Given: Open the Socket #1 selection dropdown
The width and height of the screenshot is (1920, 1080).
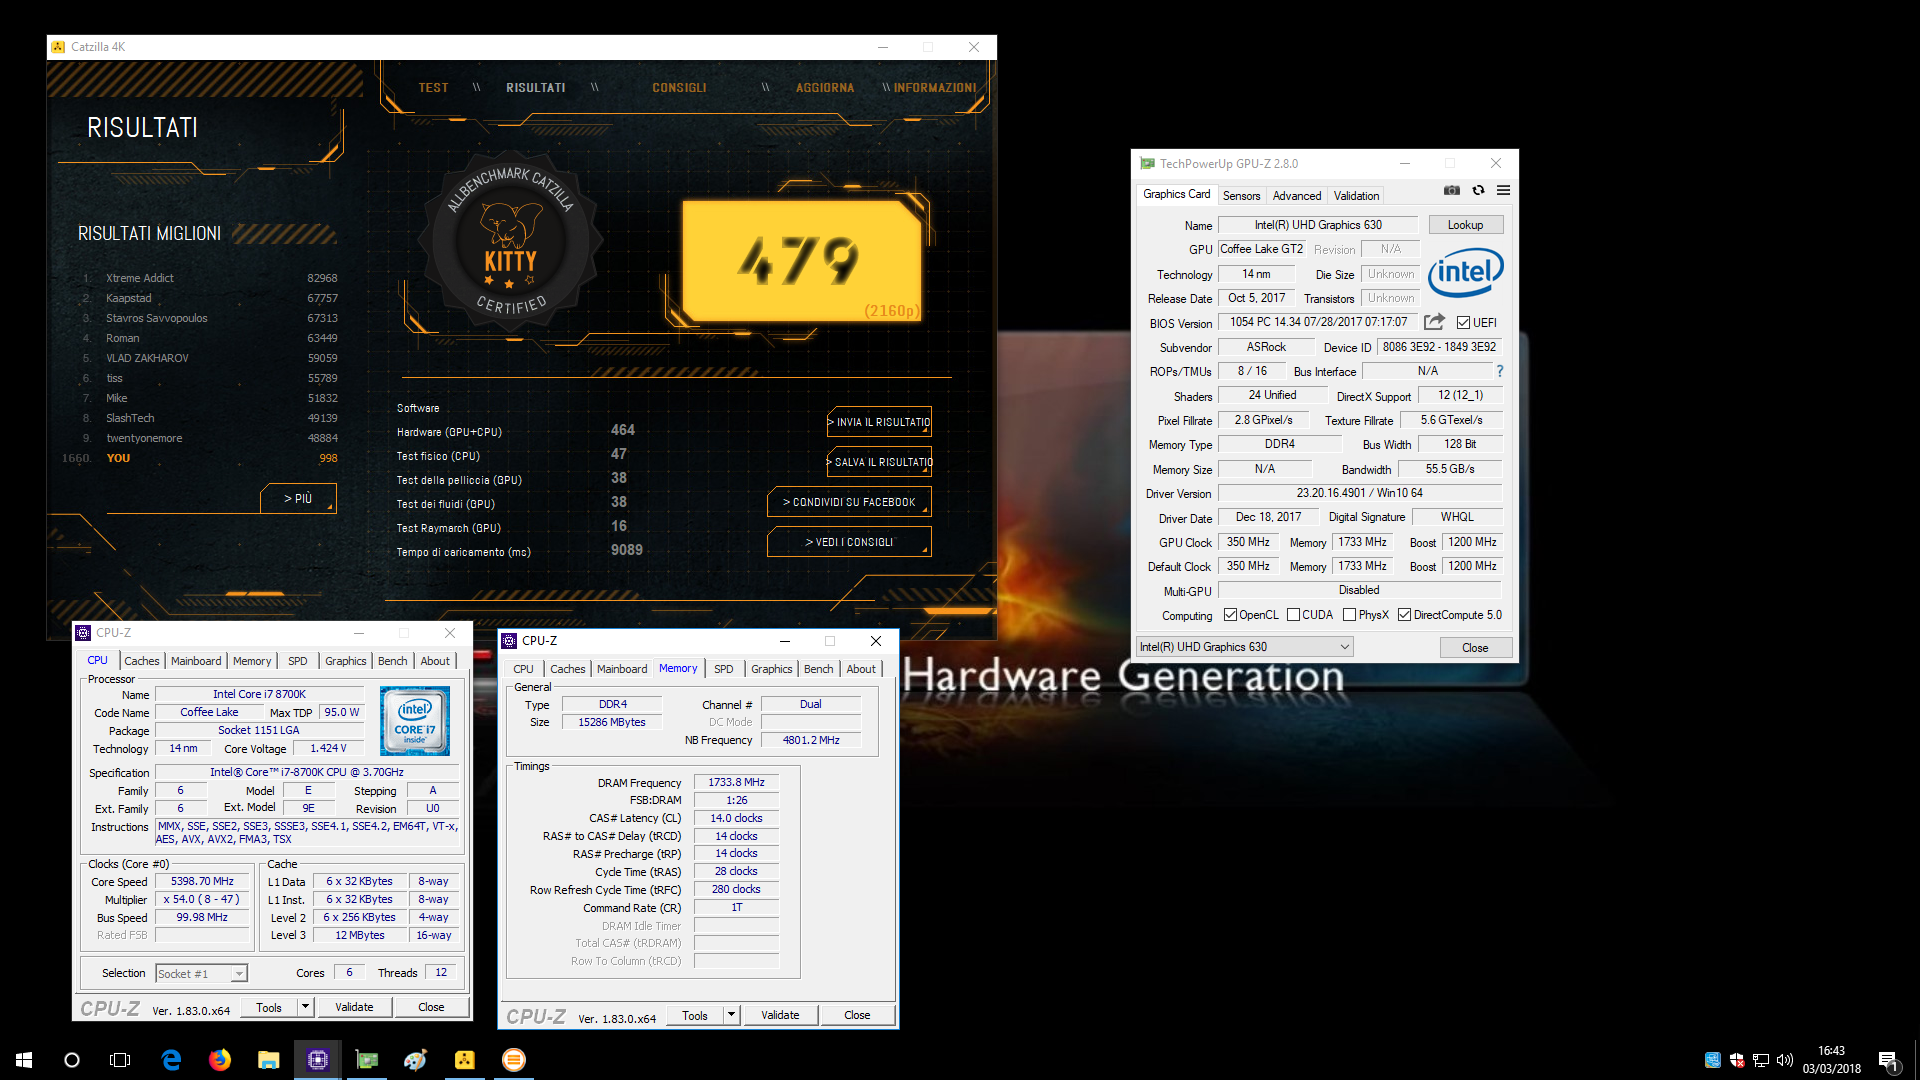Looking at the screenshot, I should point(201,973).
